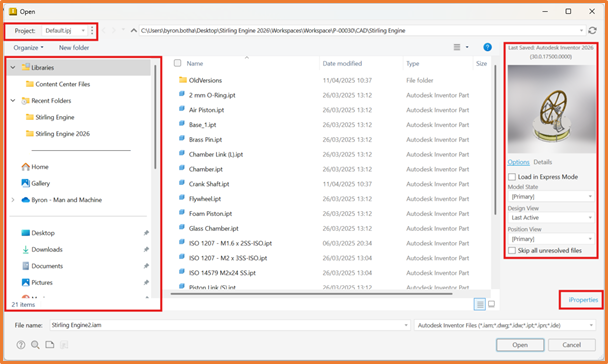Expand the File name history dropdown arrow
Screen dimensions: 608x364
(406, 325)
